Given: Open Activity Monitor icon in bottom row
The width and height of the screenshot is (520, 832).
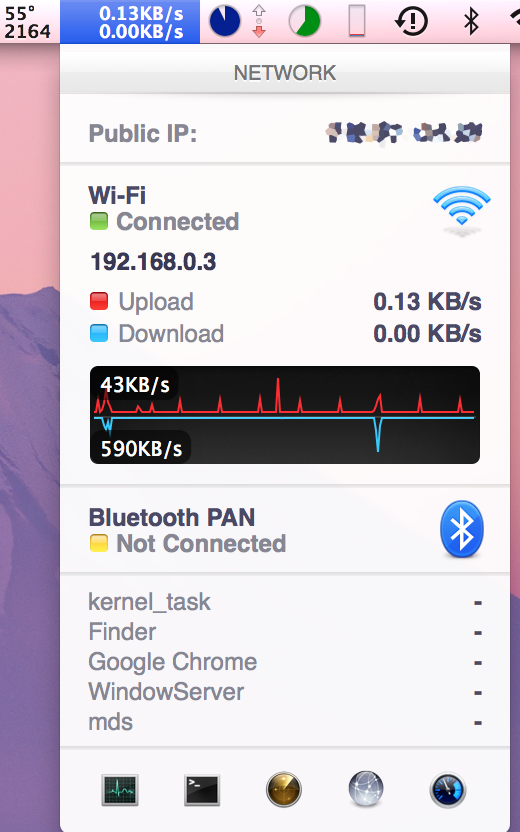Looking at the screenshot, I should [120, 790].
